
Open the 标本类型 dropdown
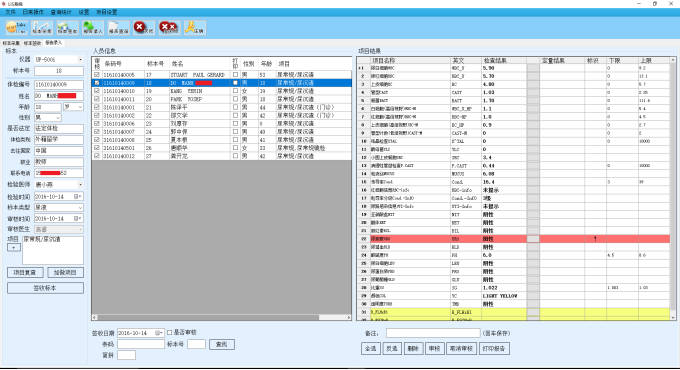80,208
